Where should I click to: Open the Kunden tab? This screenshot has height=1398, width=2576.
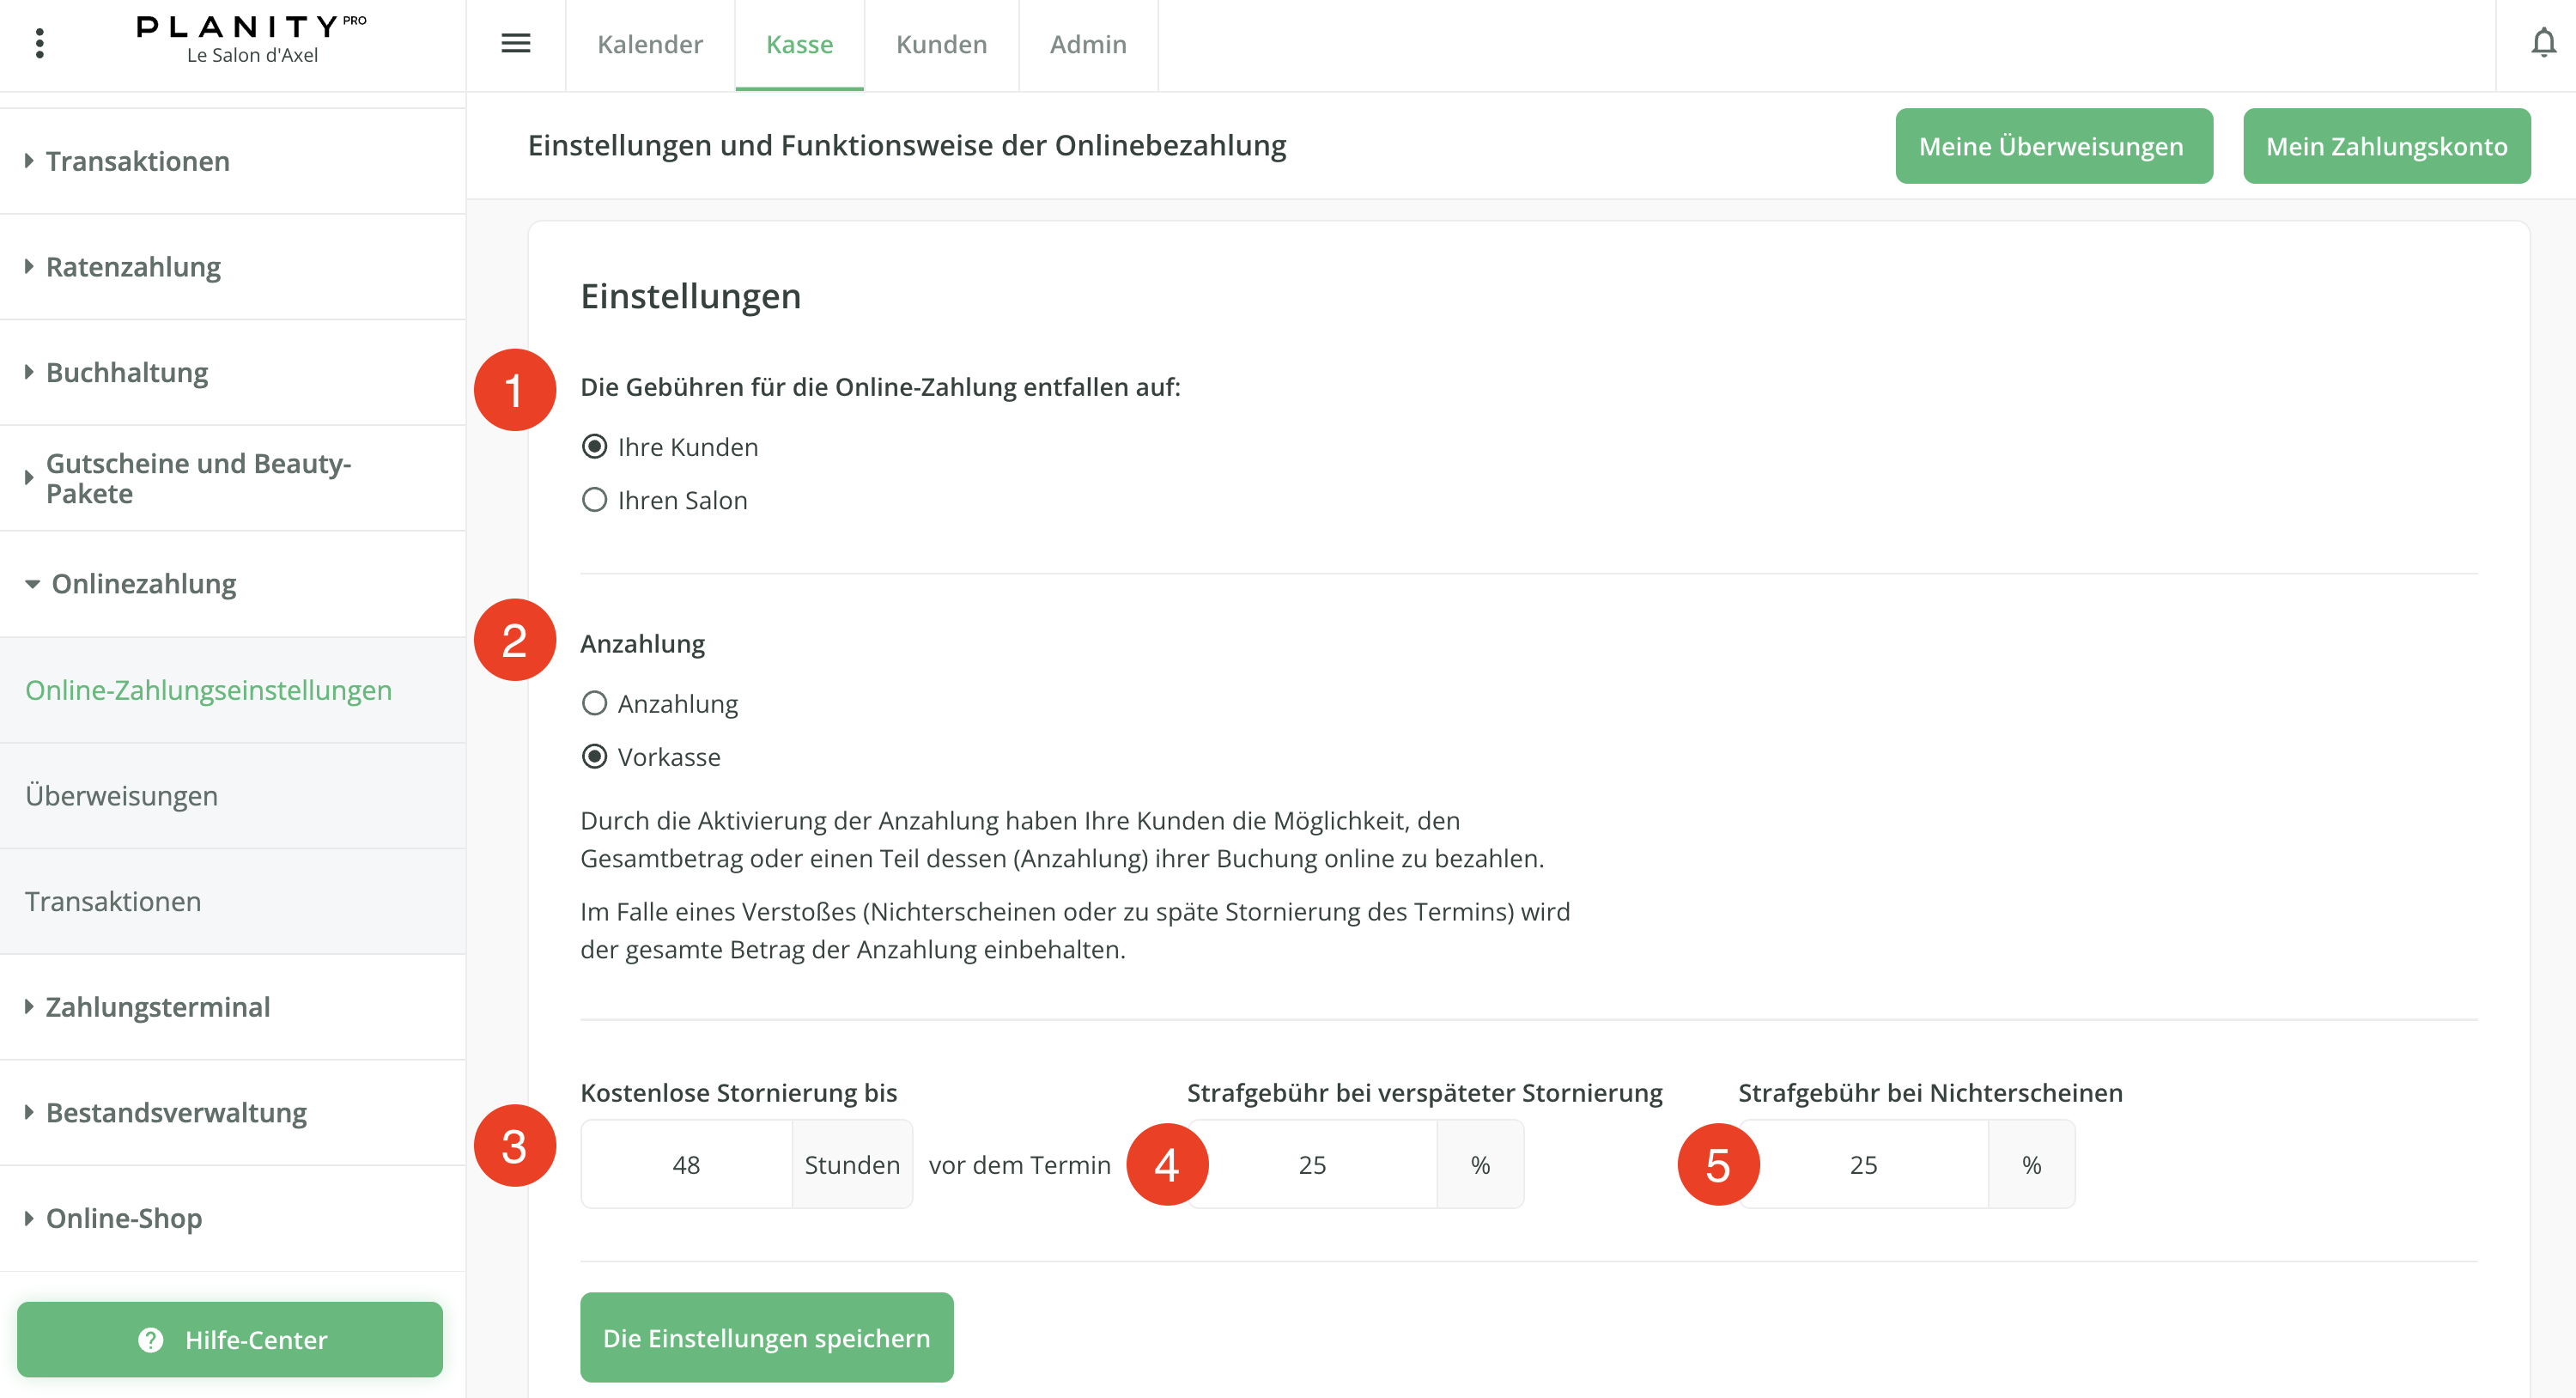click(x=941, y=45)
